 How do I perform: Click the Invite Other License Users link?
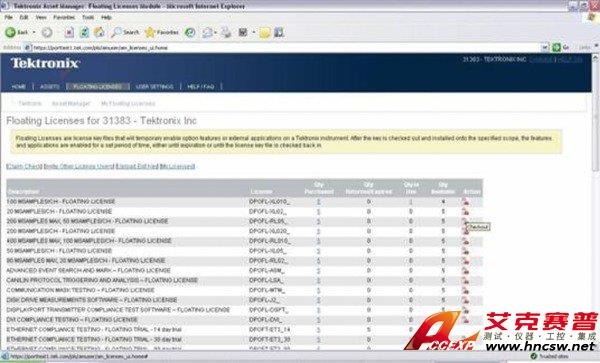(79, 166)
